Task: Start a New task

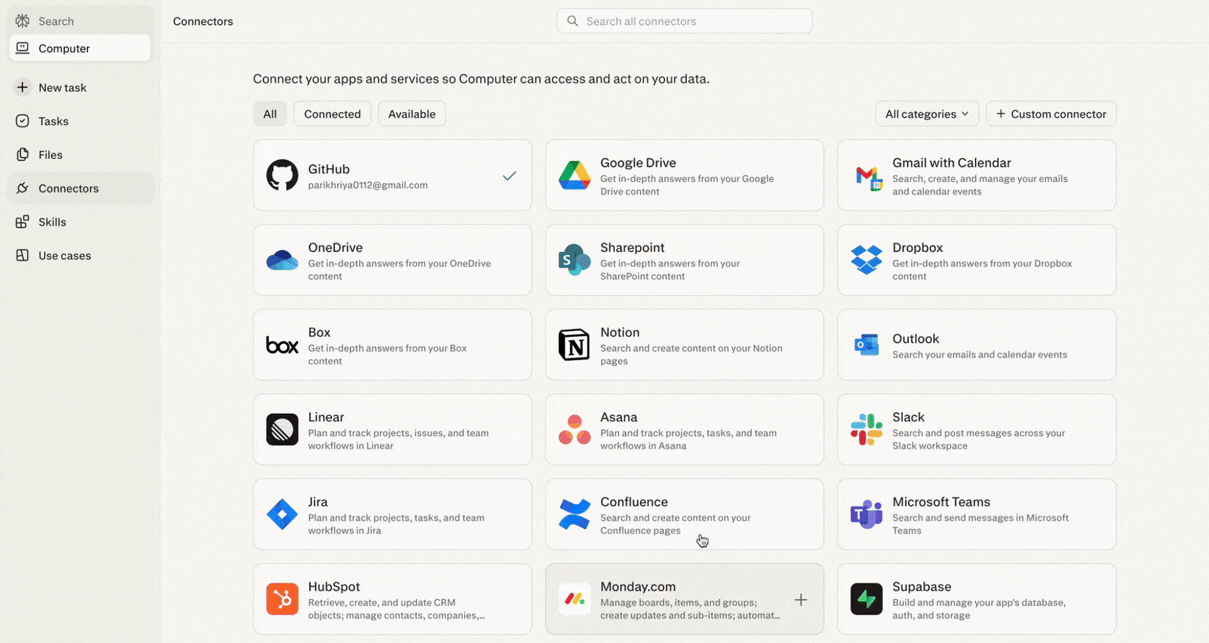Action: 80,87
